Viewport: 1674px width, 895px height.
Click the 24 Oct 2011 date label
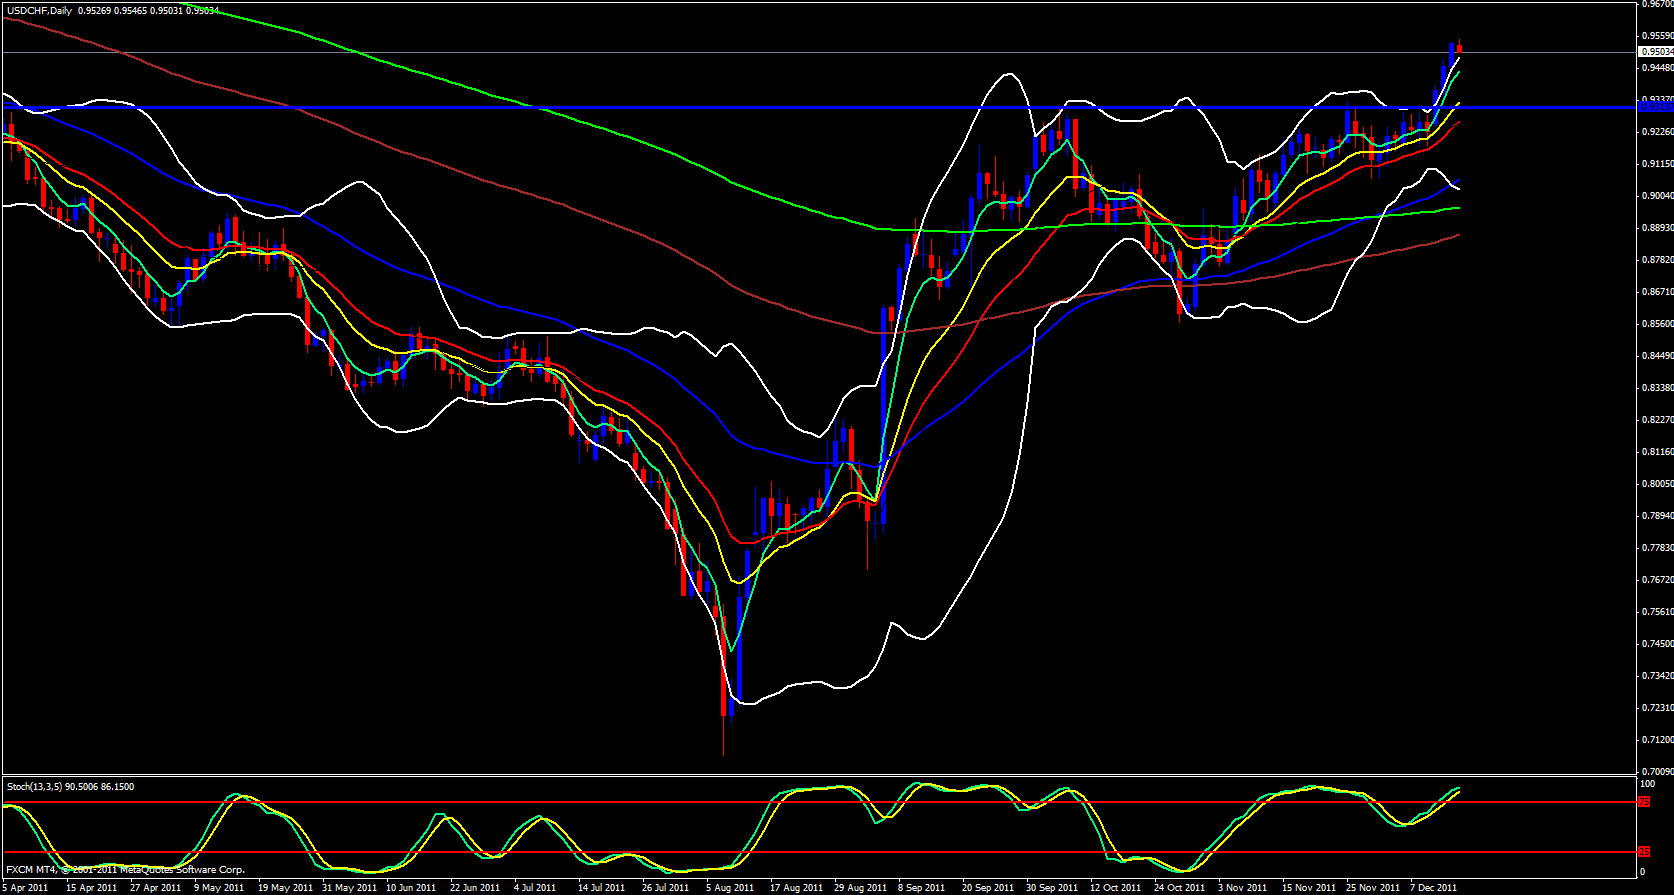[x=1179, y=887]
